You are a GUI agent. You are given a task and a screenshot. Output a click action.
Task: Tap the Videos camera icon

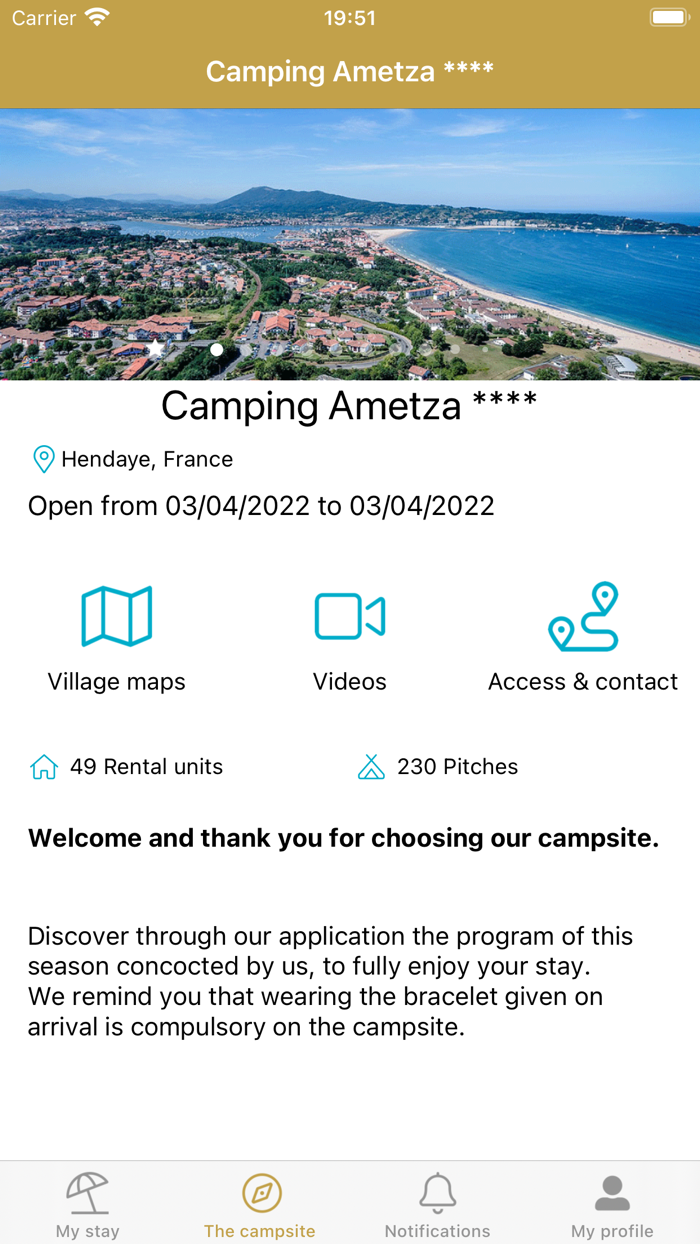349,615
